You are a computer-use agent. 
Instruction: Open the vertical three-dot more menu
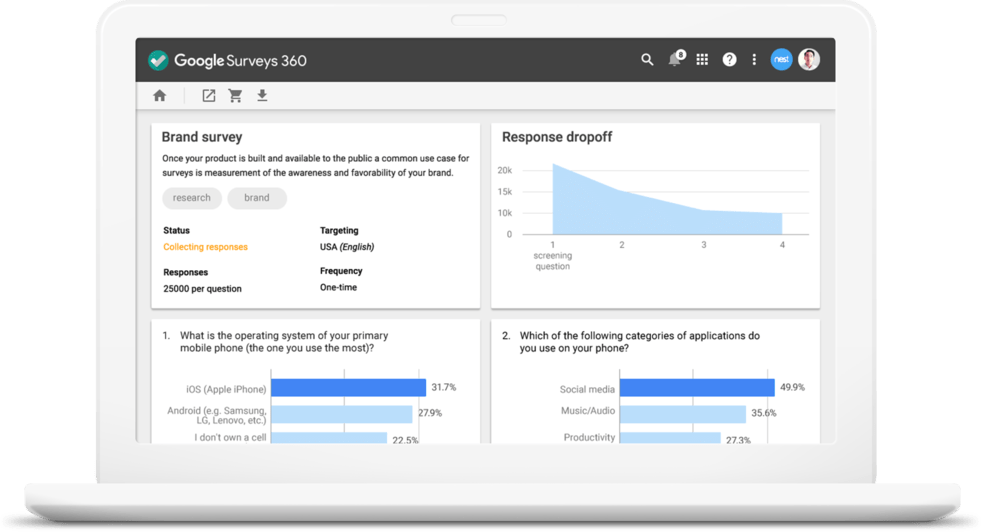(x=754, y=60)
